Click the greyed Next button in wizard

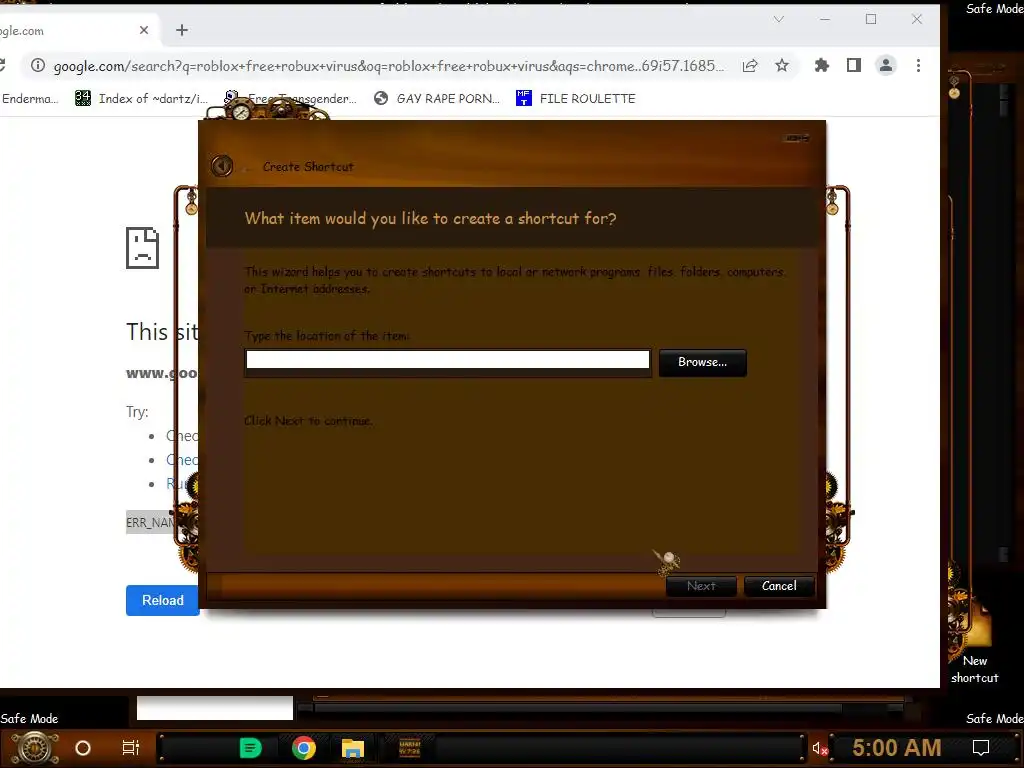click(701, 586)
